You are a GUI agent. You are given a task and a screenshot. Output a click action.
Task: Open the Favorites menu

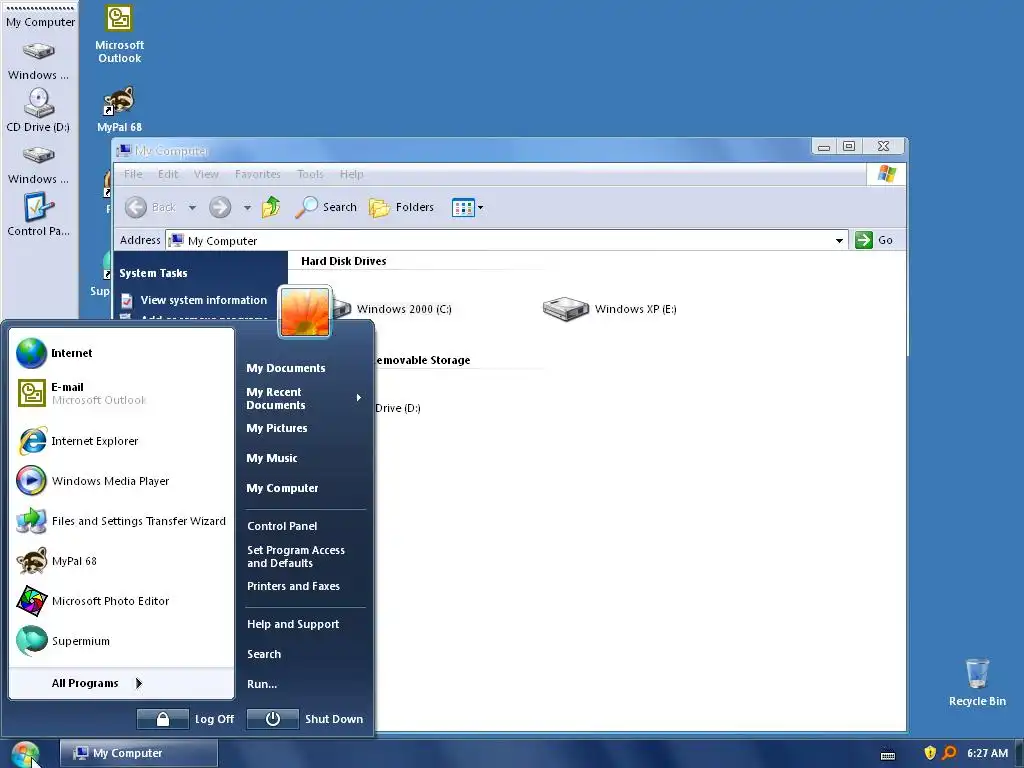click(257, 174)
